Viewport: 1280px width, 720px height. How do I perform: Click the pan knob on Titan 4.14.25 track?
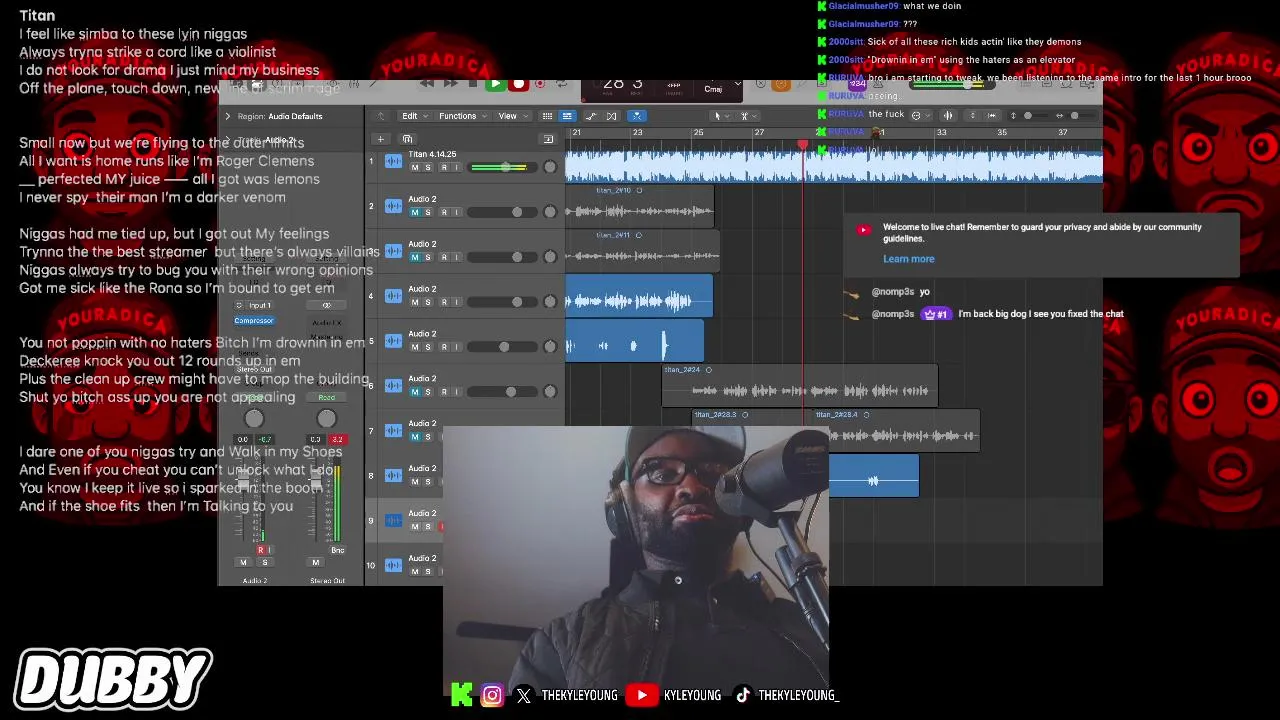[x=550, y=167]
